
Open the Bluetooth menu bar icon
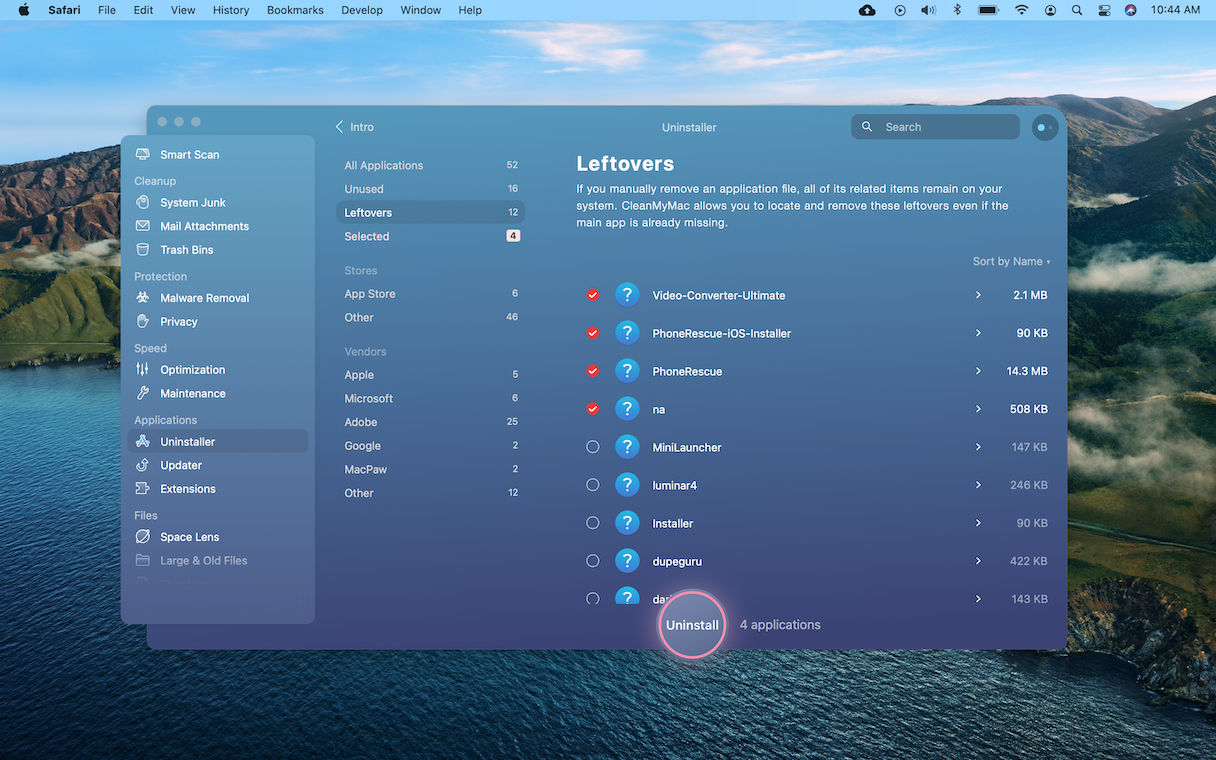(x=956, y=10)
